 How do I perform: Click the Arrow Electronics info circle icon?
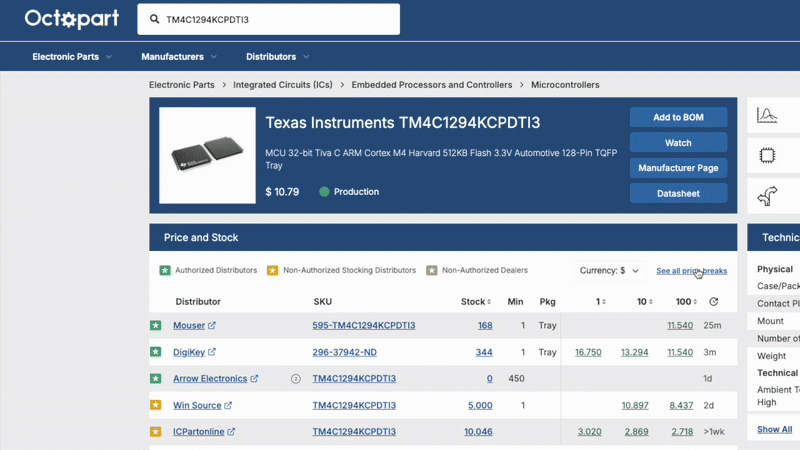295,379
